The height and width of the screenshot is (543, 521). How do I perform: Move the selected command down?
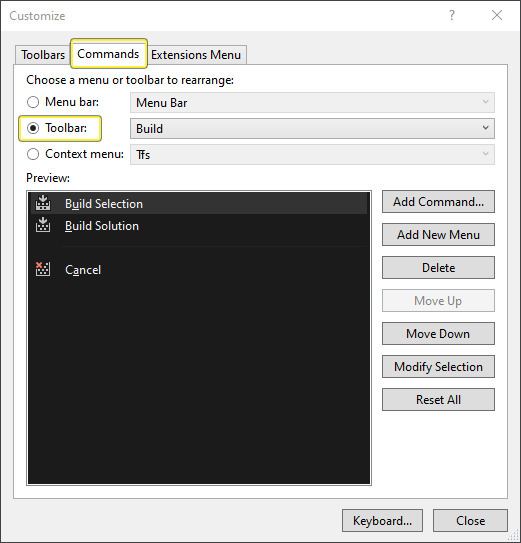click(438, 333)
